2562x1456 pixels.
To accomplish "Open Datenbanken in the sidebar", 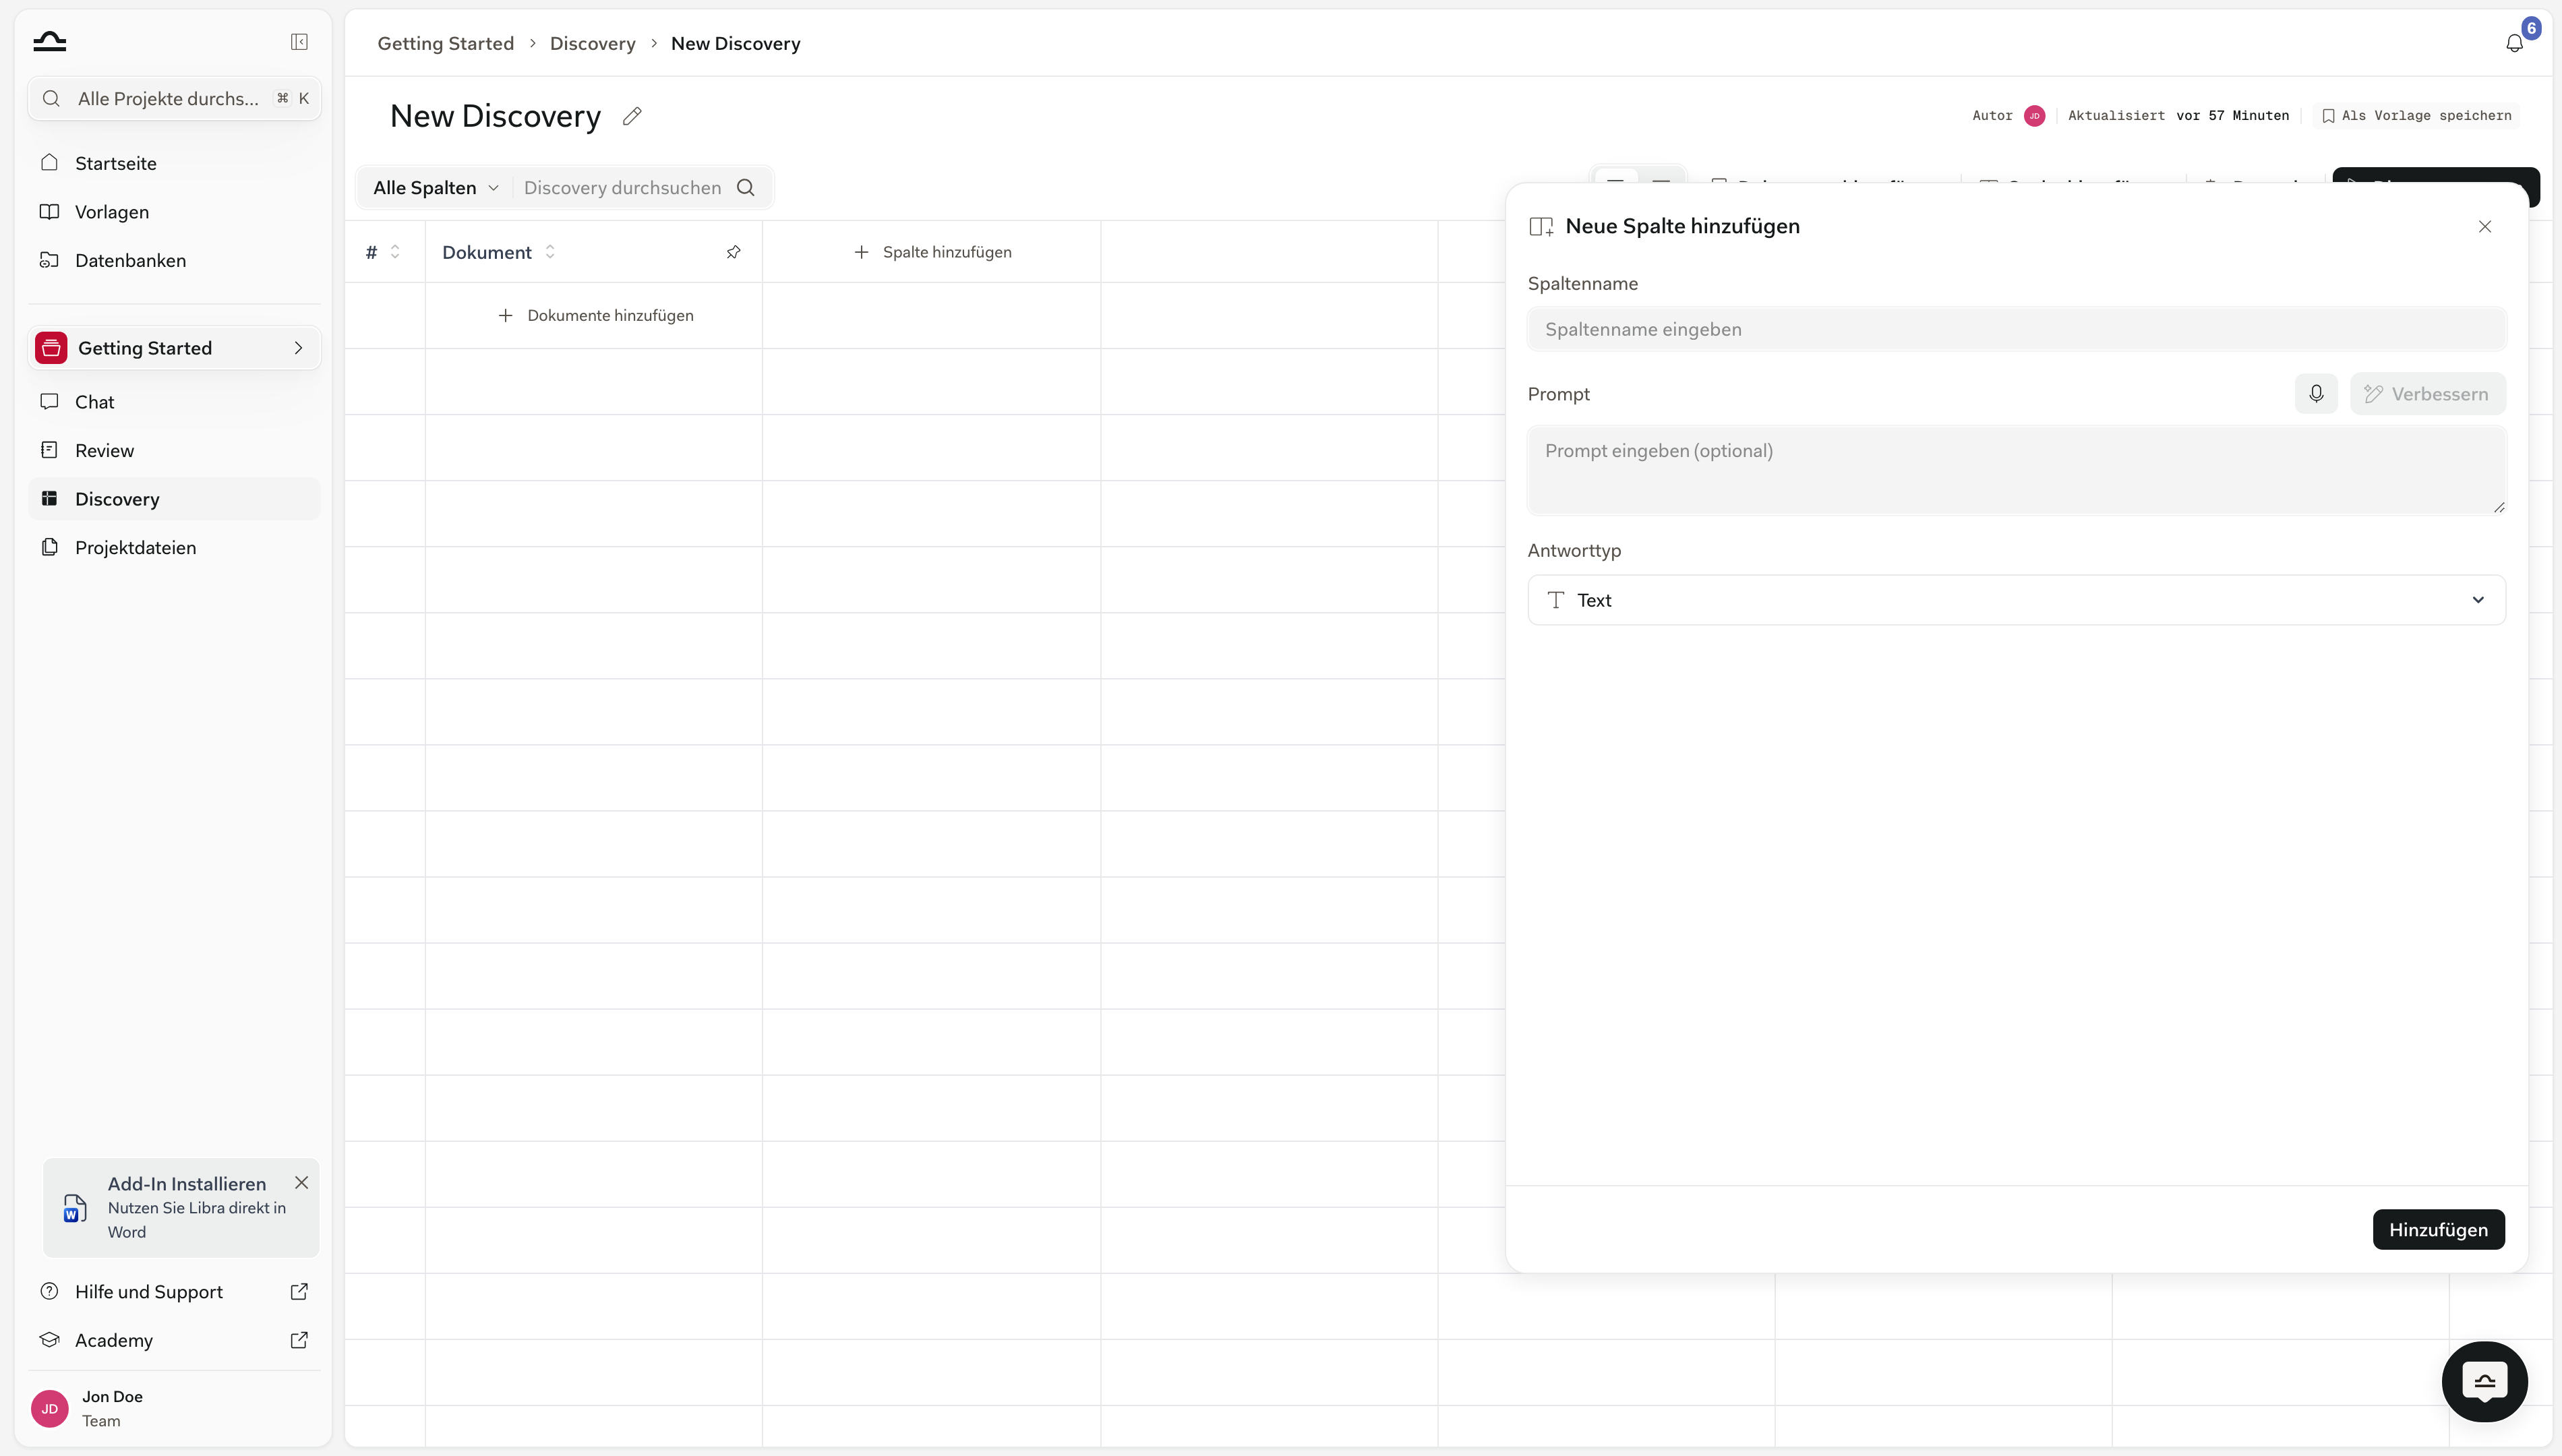I will [x=174, y=260].
